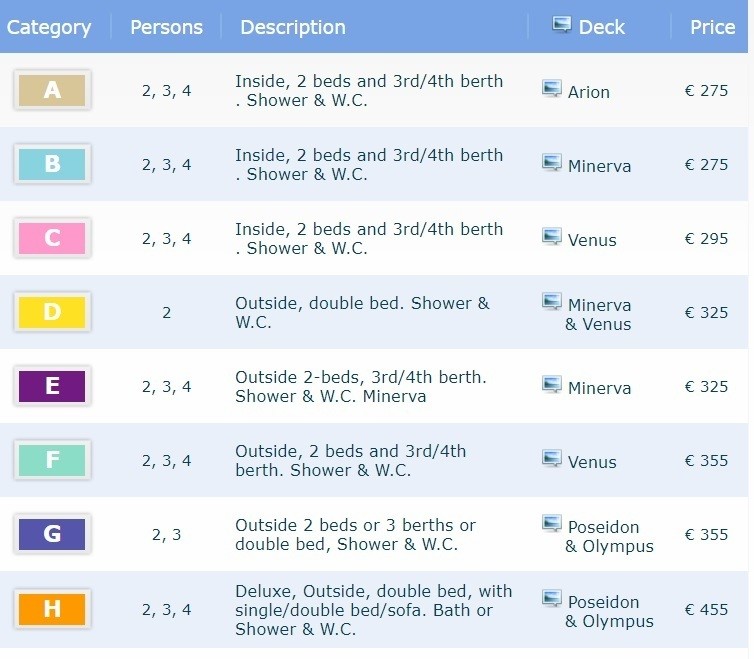754x659 pixels.
Task: View the deck icon for Minerva & Venus
Action: (552, 301)
